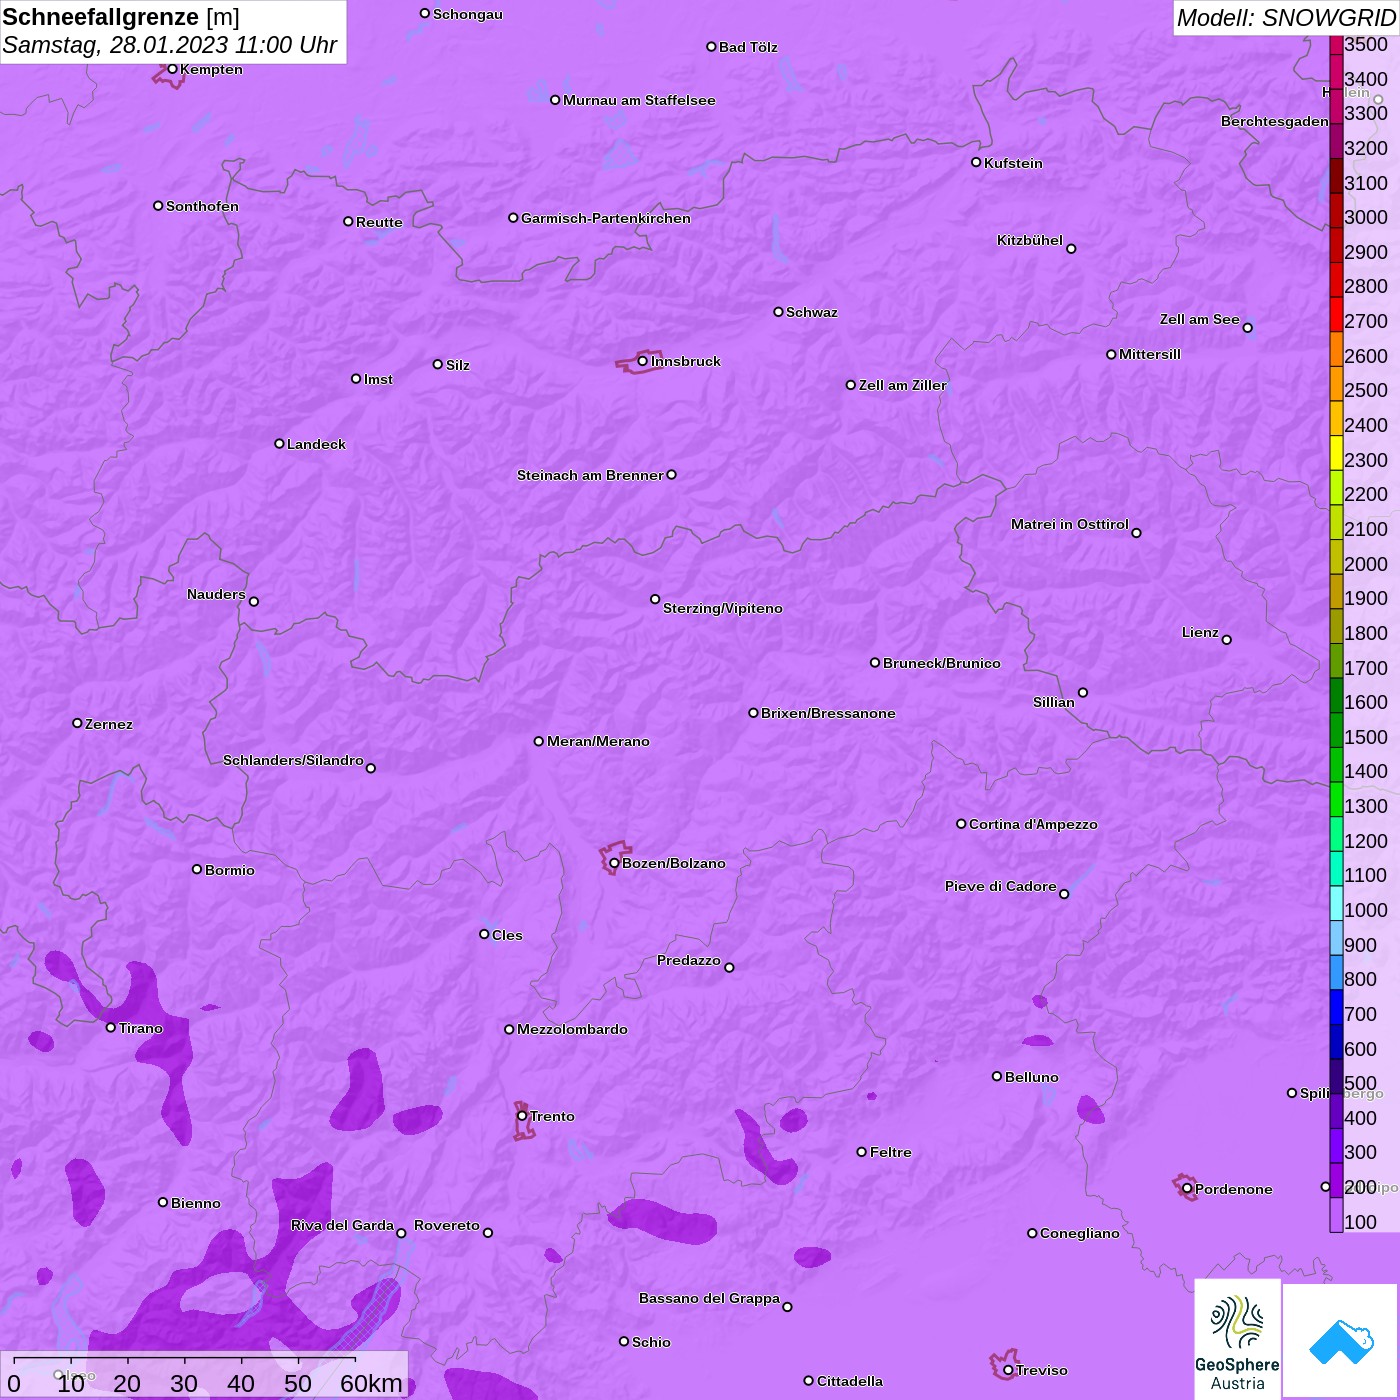Click the Treviso city marker

pos(1008,1370)
